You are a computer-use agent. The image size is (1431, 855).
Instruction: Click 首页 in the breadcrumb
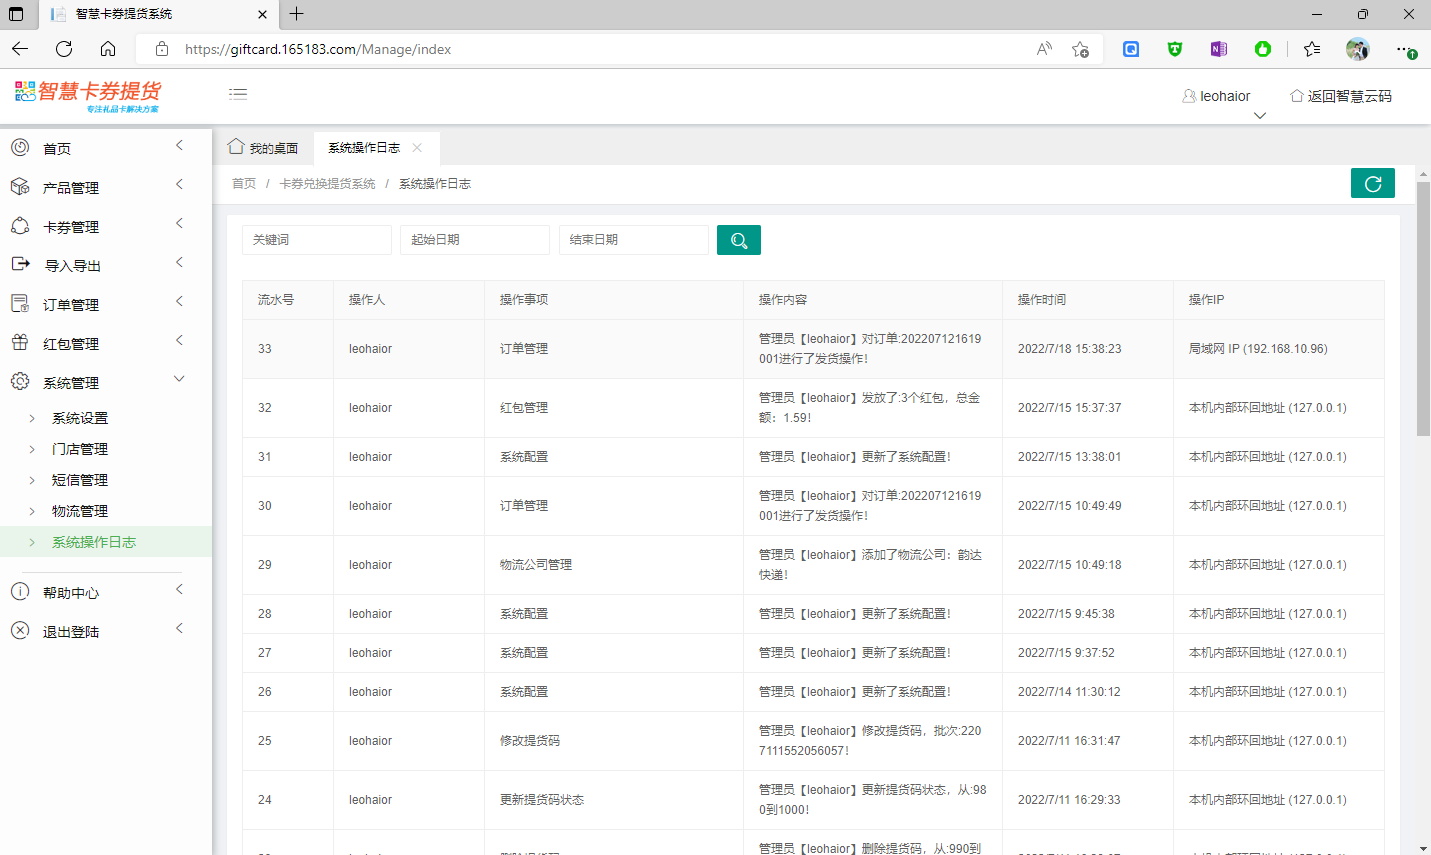pos(244,184)
